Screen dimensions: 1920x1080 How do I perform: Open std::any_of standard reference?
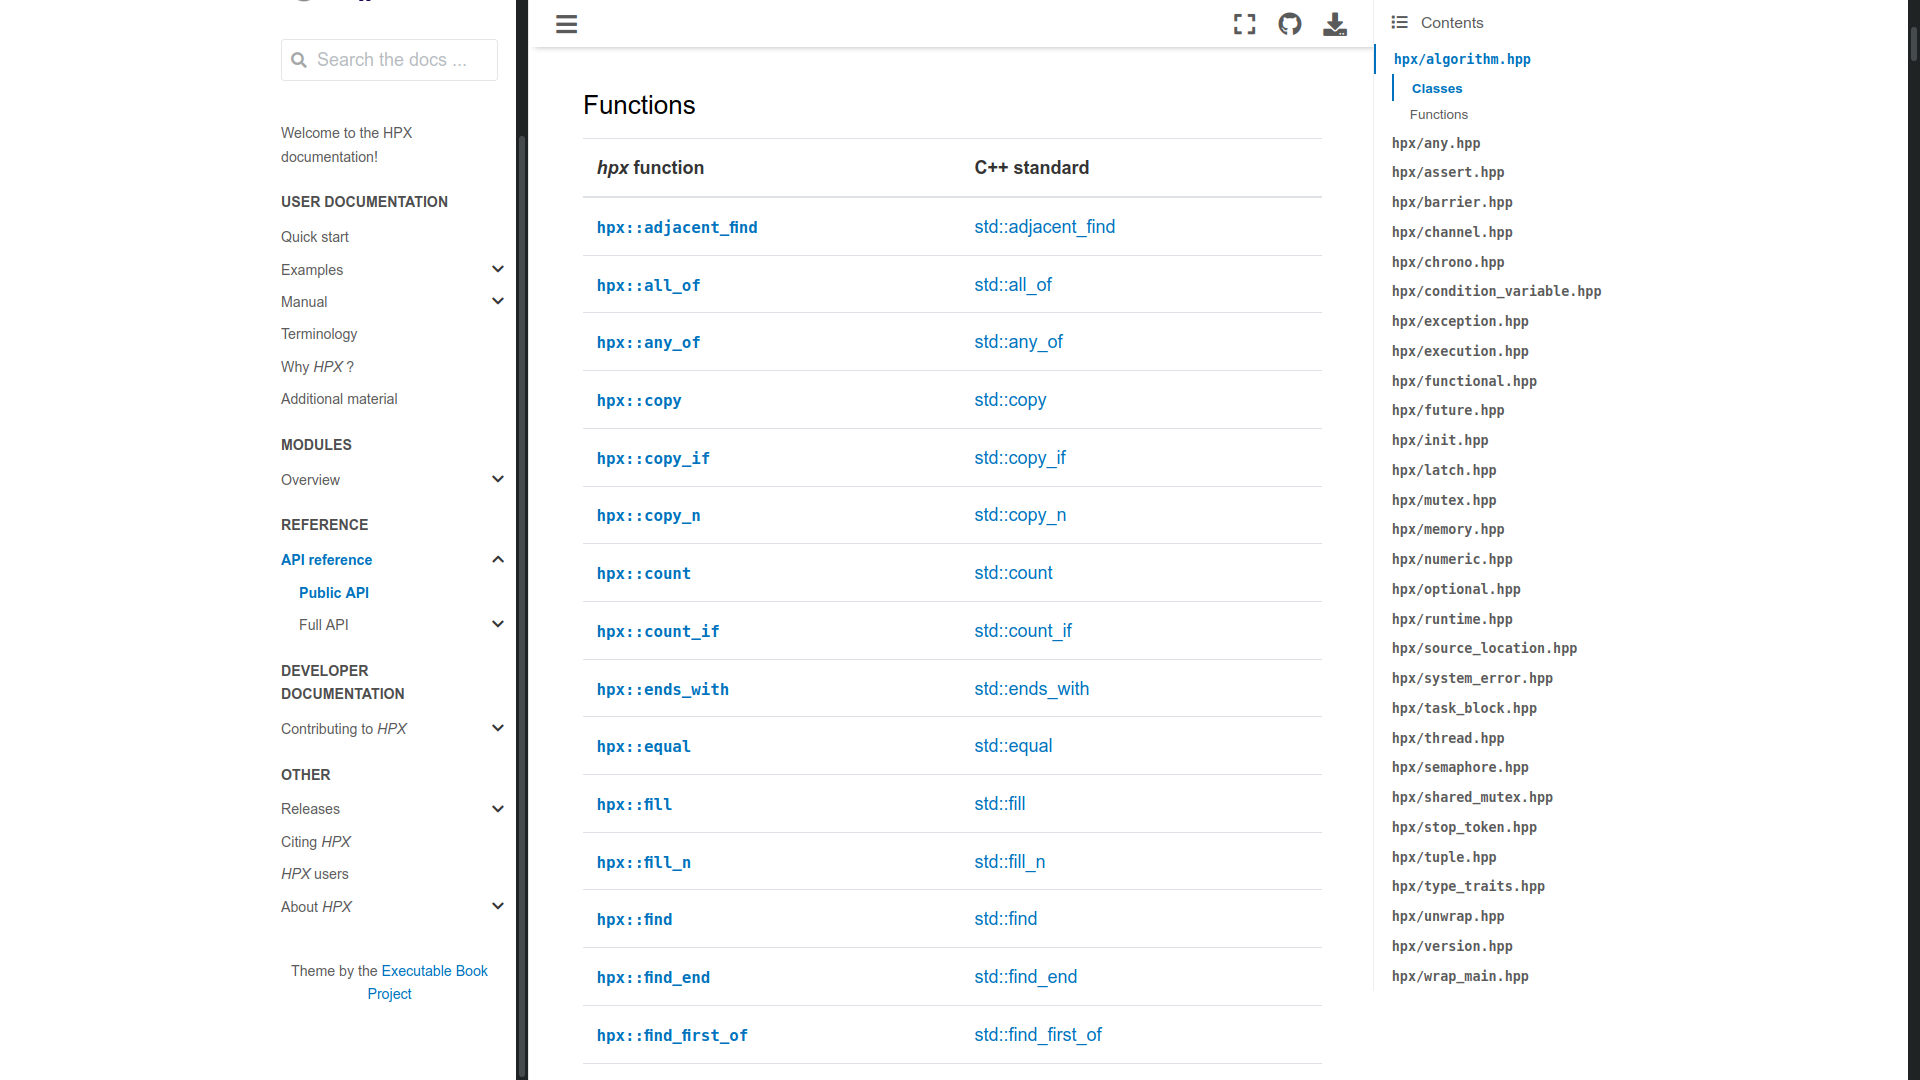click(x=1018, y=342)
